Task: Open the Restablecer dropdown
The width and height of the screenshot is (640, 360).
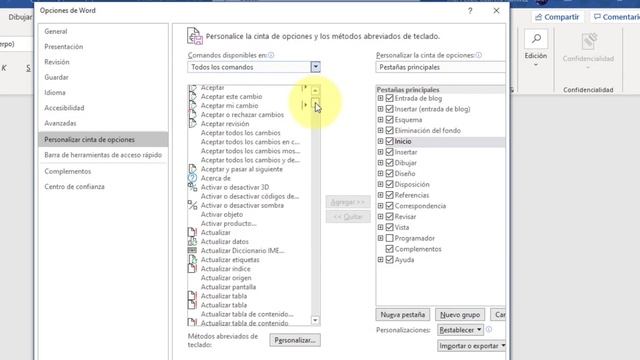Action: click(x=460, y=329)
